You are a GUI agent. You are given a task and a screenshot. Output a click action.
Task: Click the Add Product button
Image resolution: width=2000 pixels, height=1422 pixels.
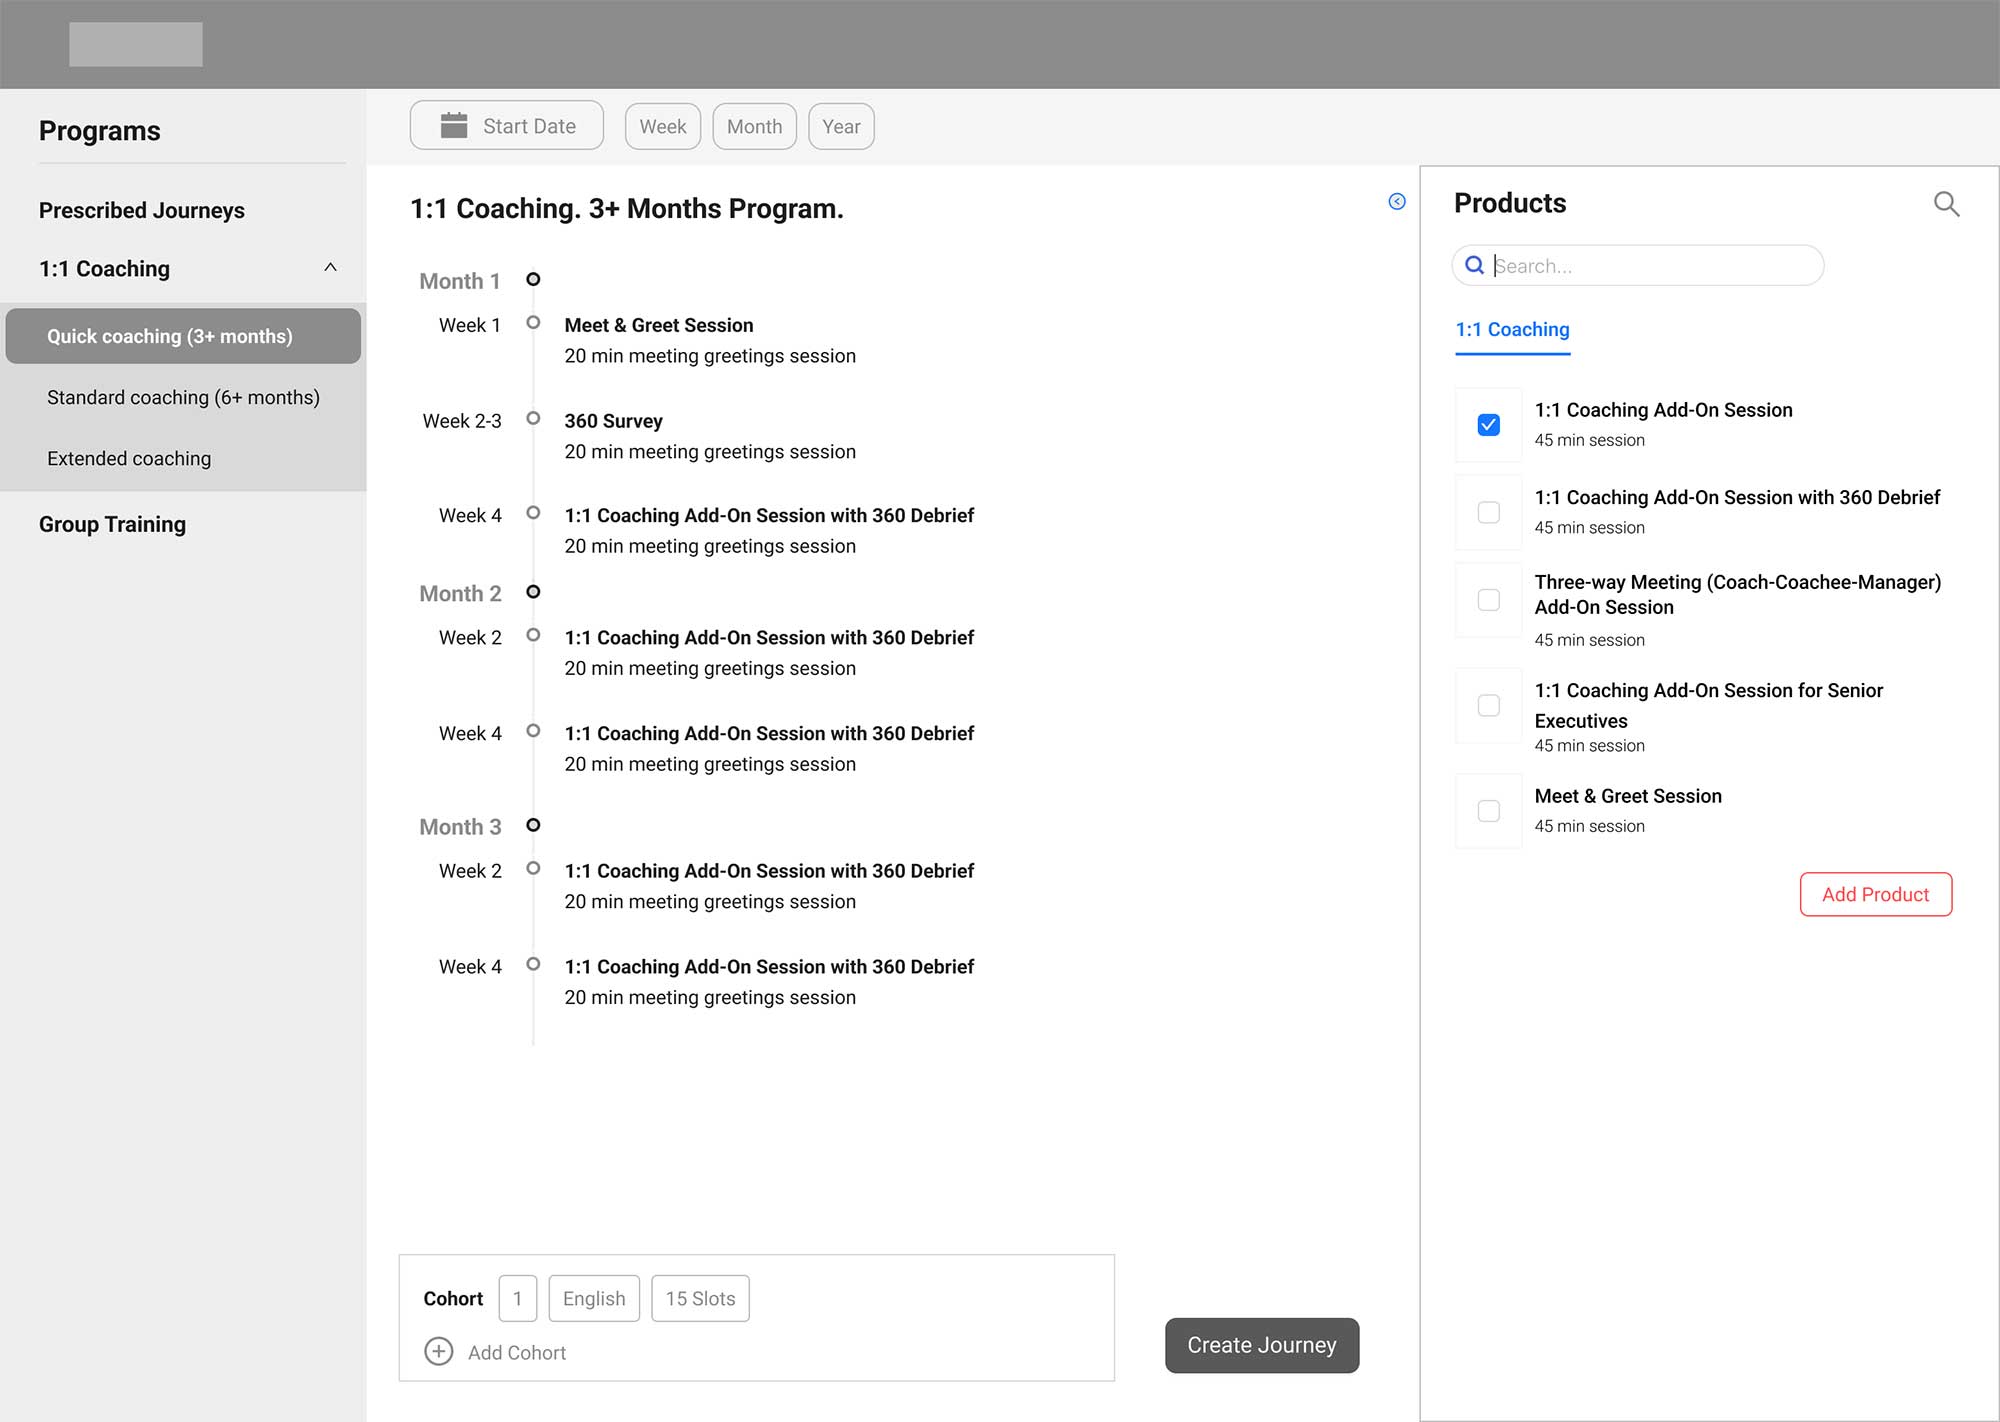[x=1875, y=895]
